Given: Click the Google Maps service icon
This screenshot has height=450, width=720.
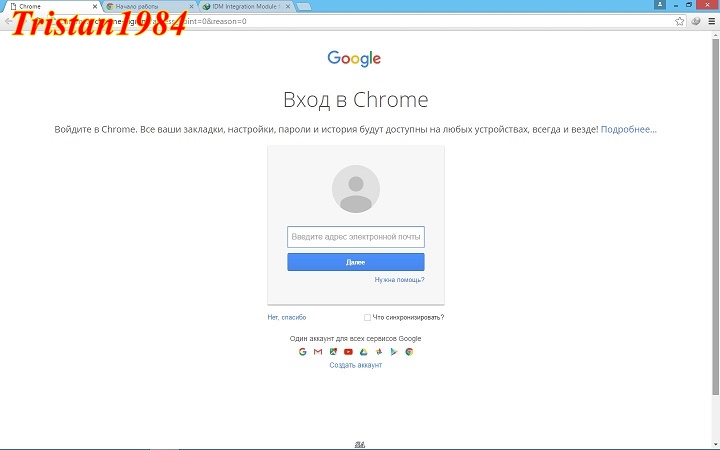Looking at the screenshot, I should point(333,352).
